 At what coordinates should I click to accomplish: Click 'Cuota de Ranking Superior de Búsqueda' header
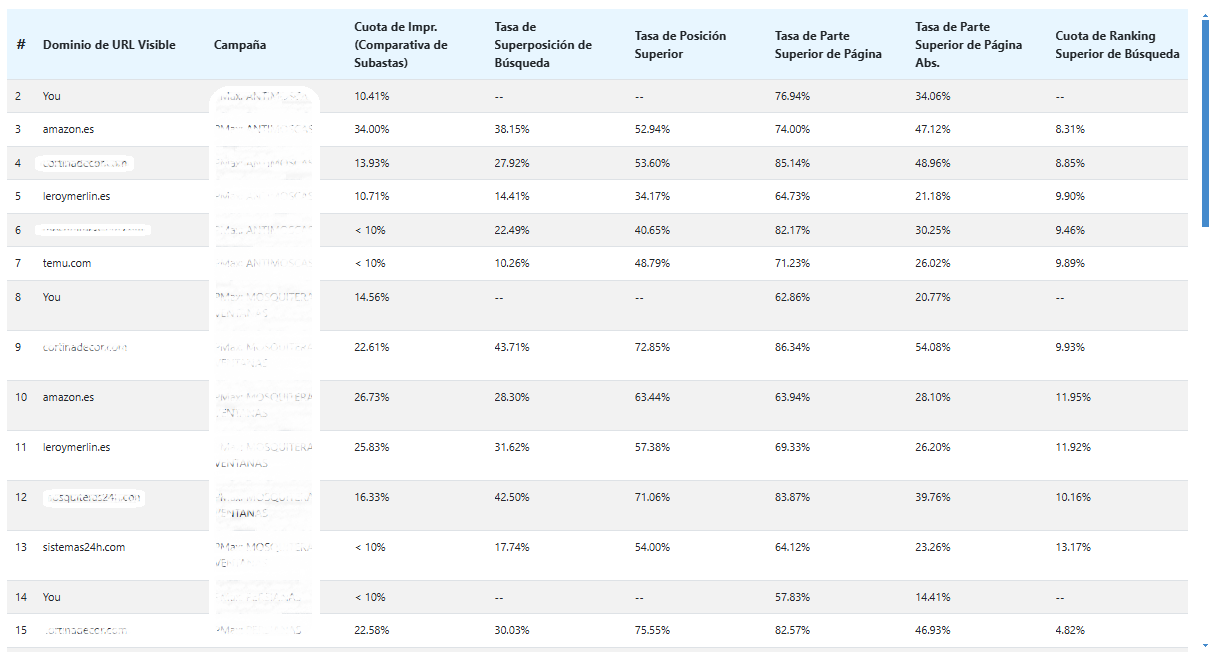coord(1117,45)
